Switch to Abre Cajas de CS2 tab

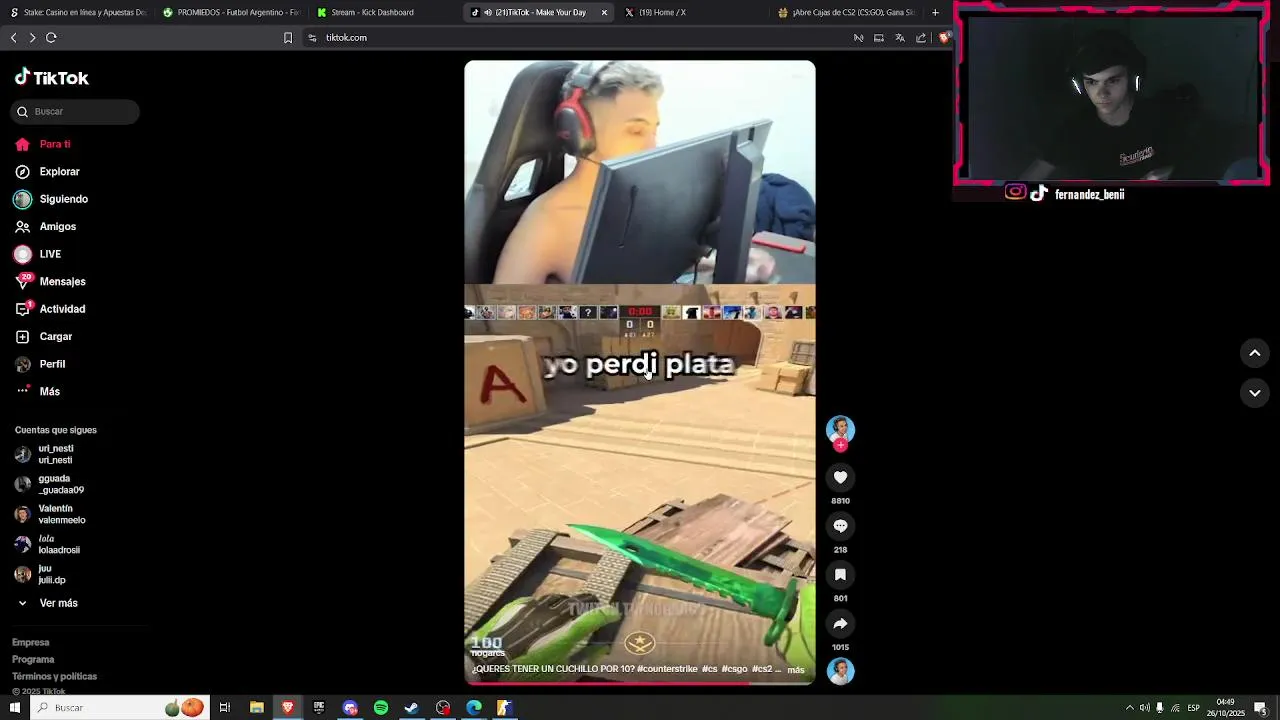(x=846, y=12)
